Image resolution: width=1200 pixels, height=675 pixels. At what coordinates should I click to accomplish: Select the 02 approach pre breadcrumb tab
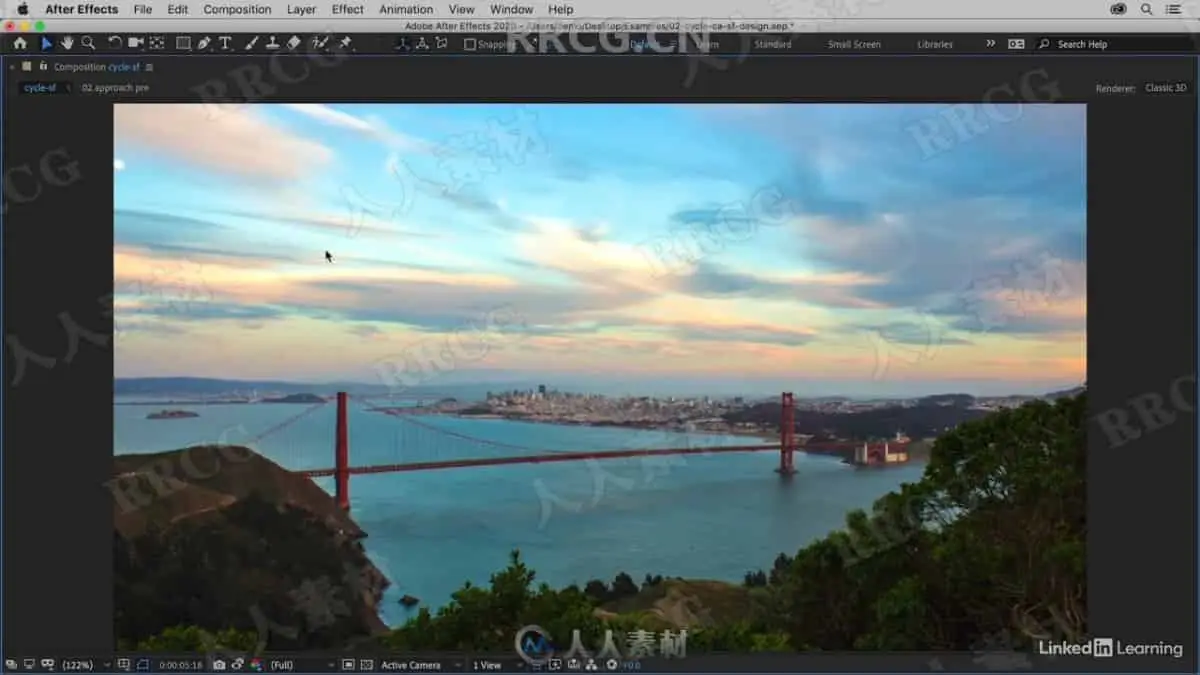coord(115,88)
